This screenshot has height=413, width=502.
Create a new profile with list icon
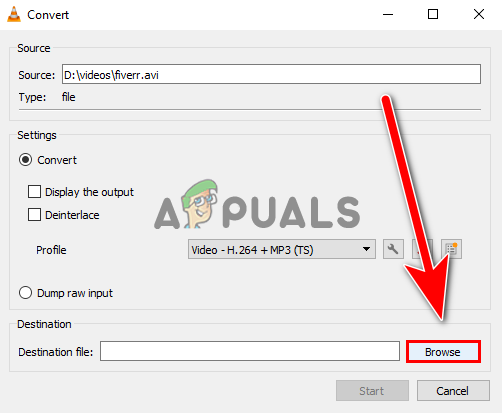point(451,249)
